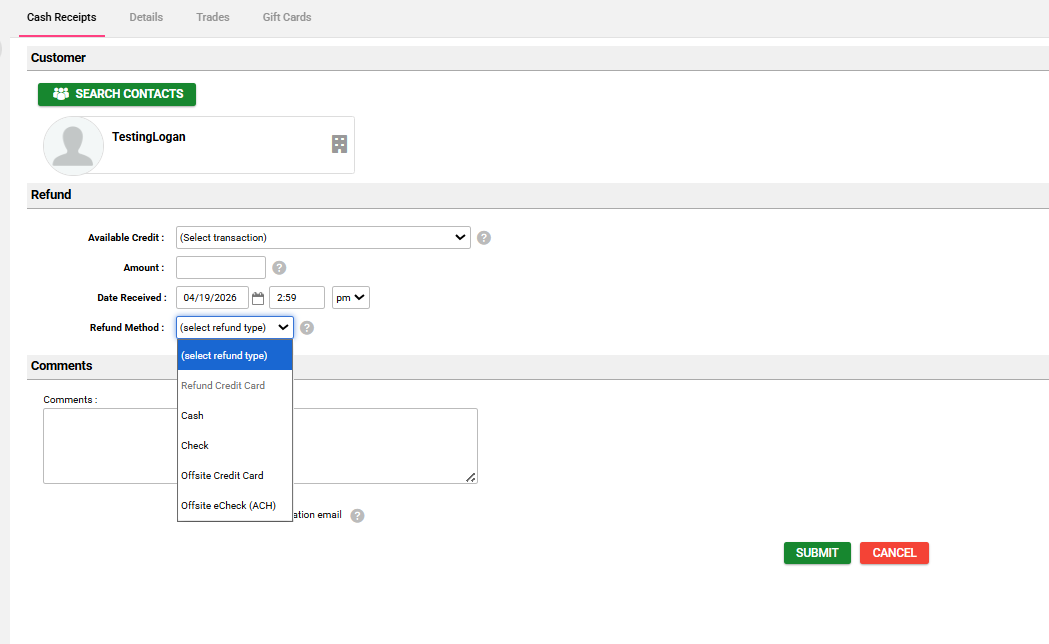Switch to the Details tab
1049x644 pixels.
coord(146,17)
